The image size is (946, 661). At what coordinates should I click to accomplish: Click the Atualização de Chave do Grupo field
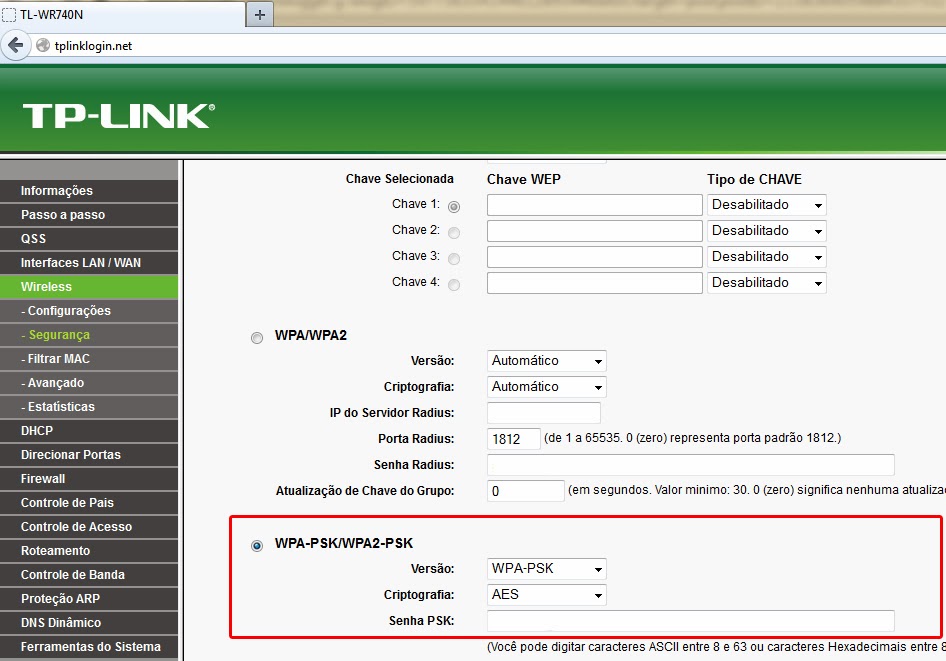[x=525, y=491]
